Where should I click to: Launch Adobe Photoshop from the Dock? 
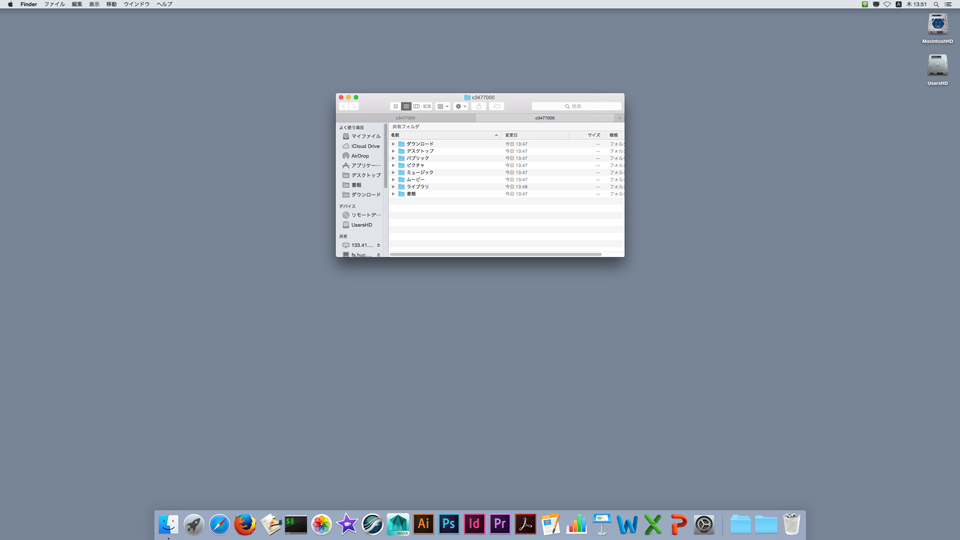tap(449, 525)
